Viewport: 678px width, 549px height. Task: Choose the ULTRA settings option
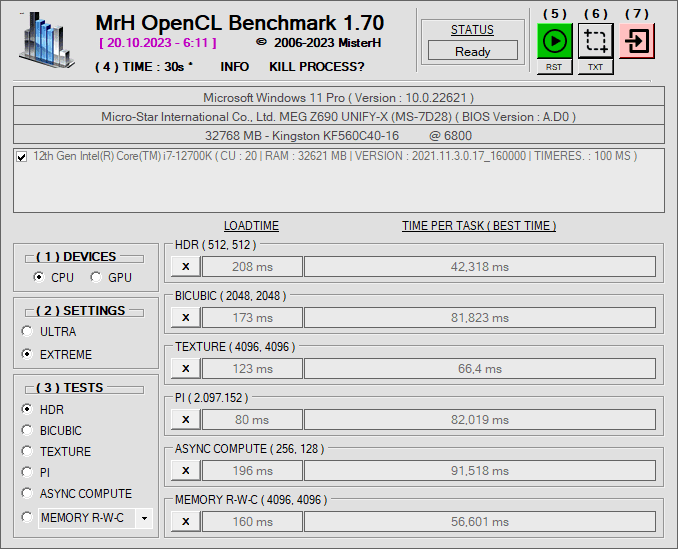[27, 332]
